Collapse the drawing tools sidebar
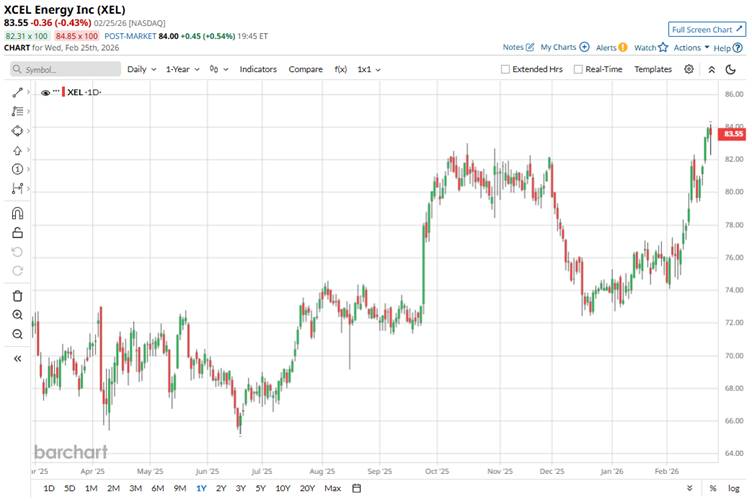 (17, 359)
